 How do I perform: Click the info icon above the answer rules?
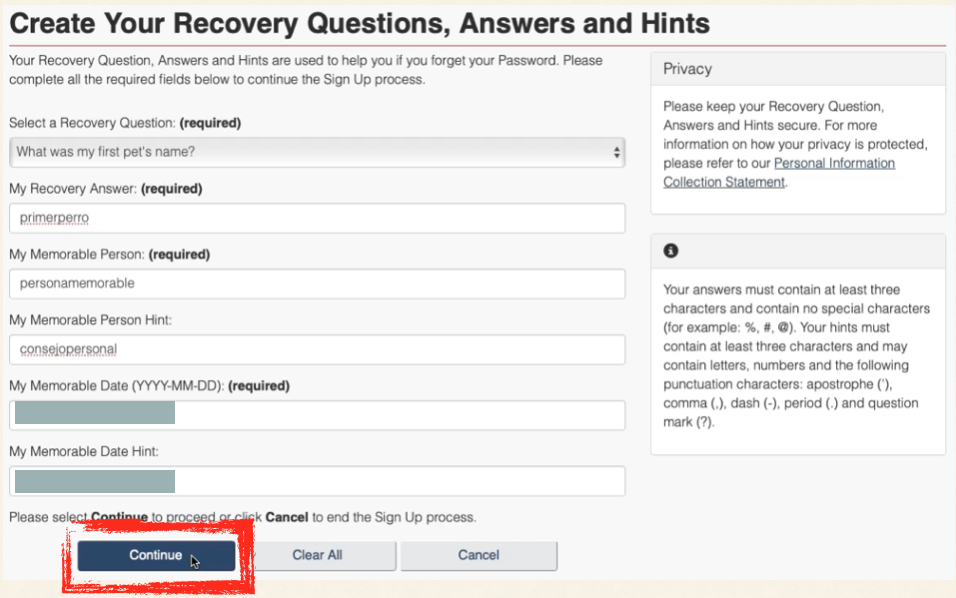[x=671, y=251]
